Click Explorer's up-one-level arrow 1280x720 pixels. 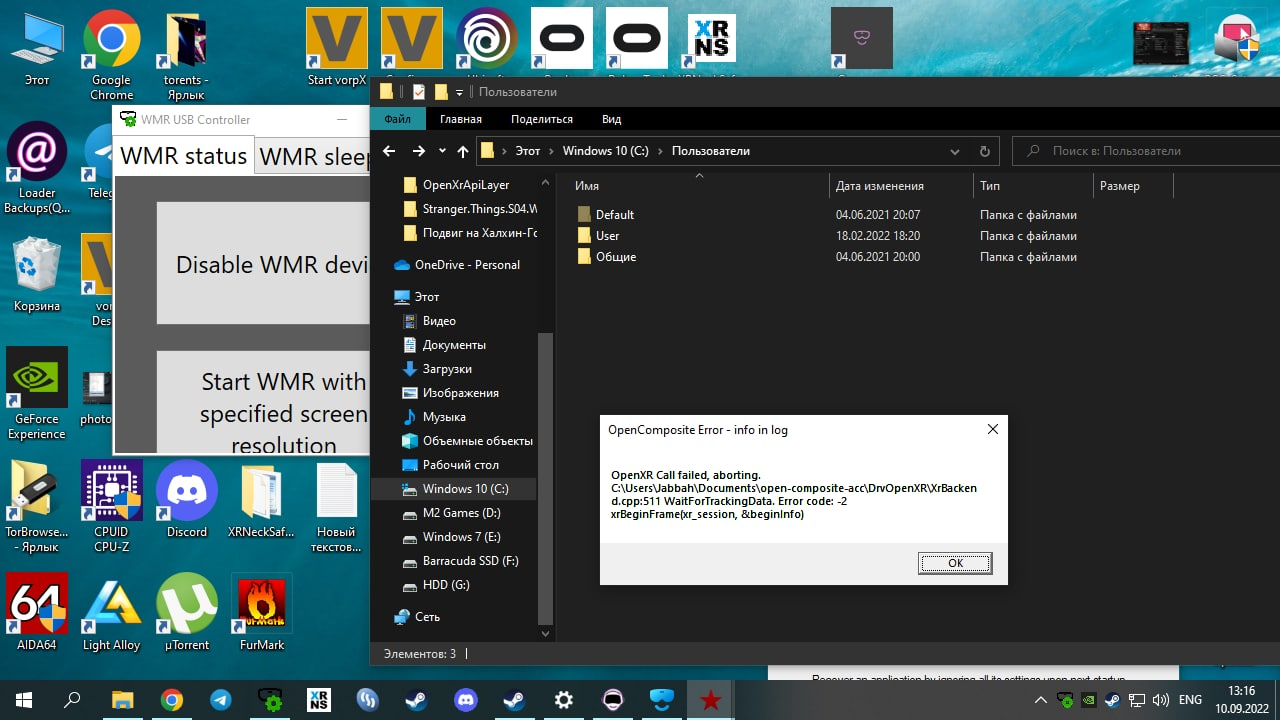pos(462,151)
